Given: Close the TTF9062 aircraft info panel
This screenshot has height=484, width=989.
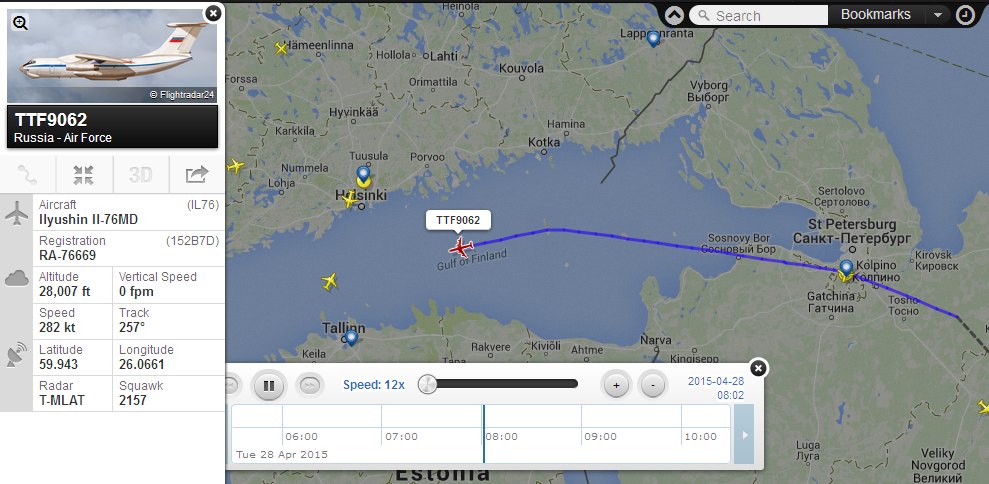Looking at the screenshot, I should [x=214, y=13].
